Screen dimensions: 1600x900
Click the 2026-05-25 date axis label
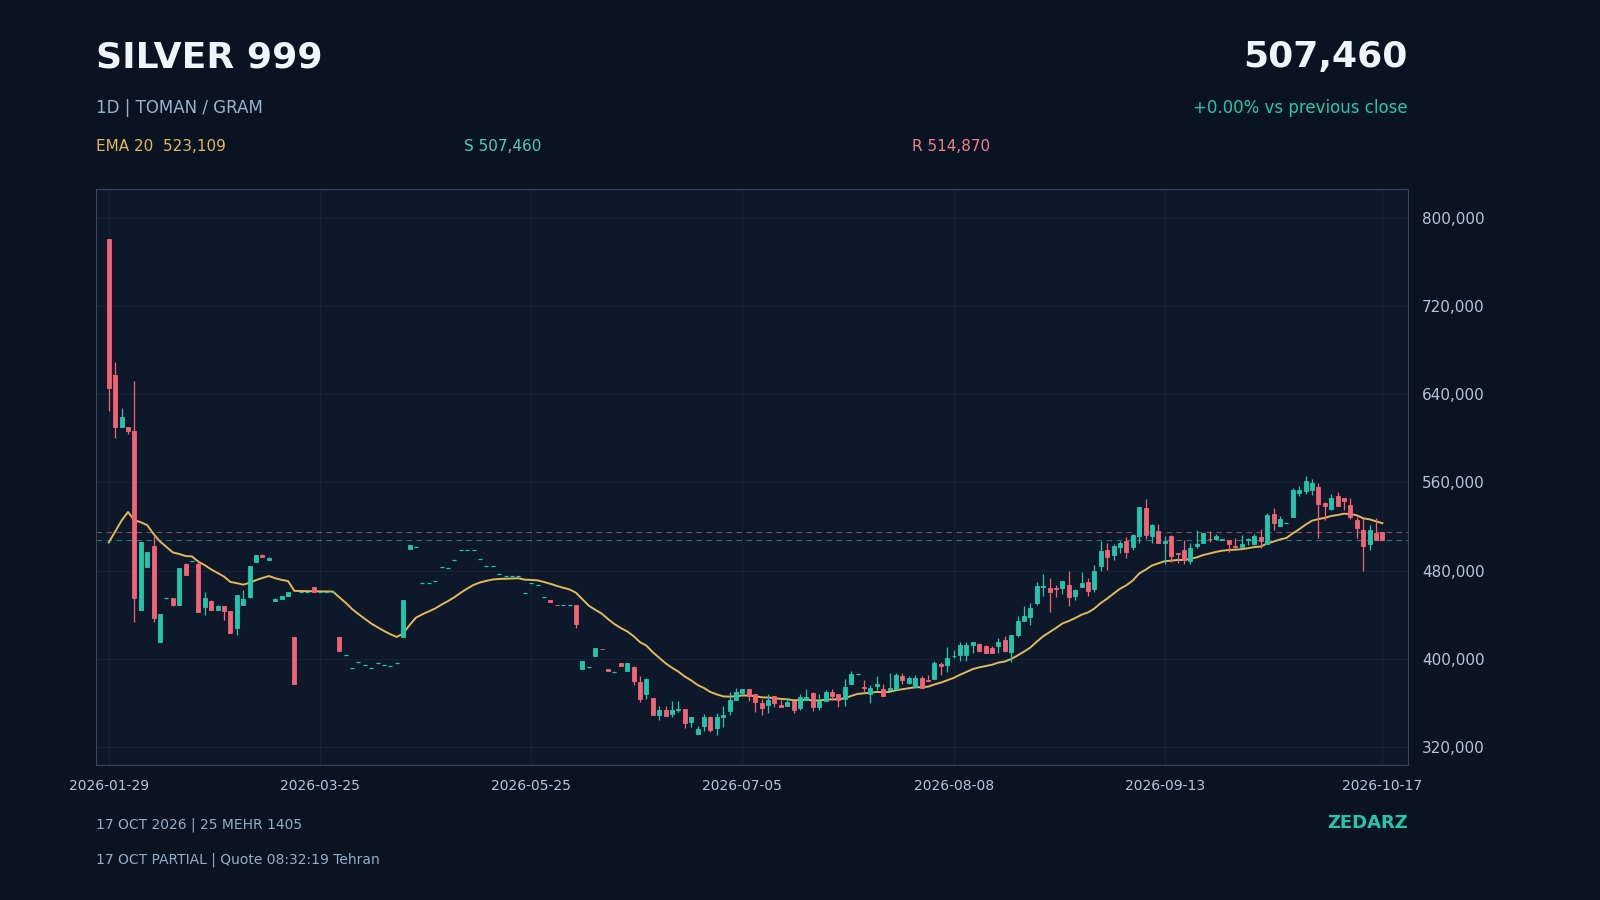[531, 786]
